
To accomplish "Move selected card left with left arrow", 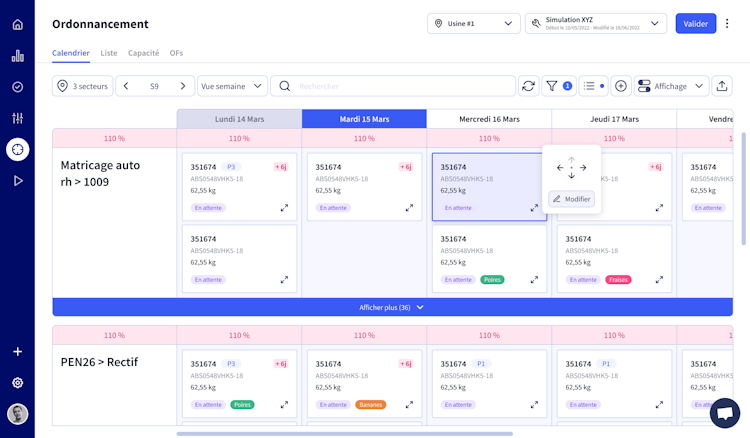I will pyautogui.click(x=560, y=168).
